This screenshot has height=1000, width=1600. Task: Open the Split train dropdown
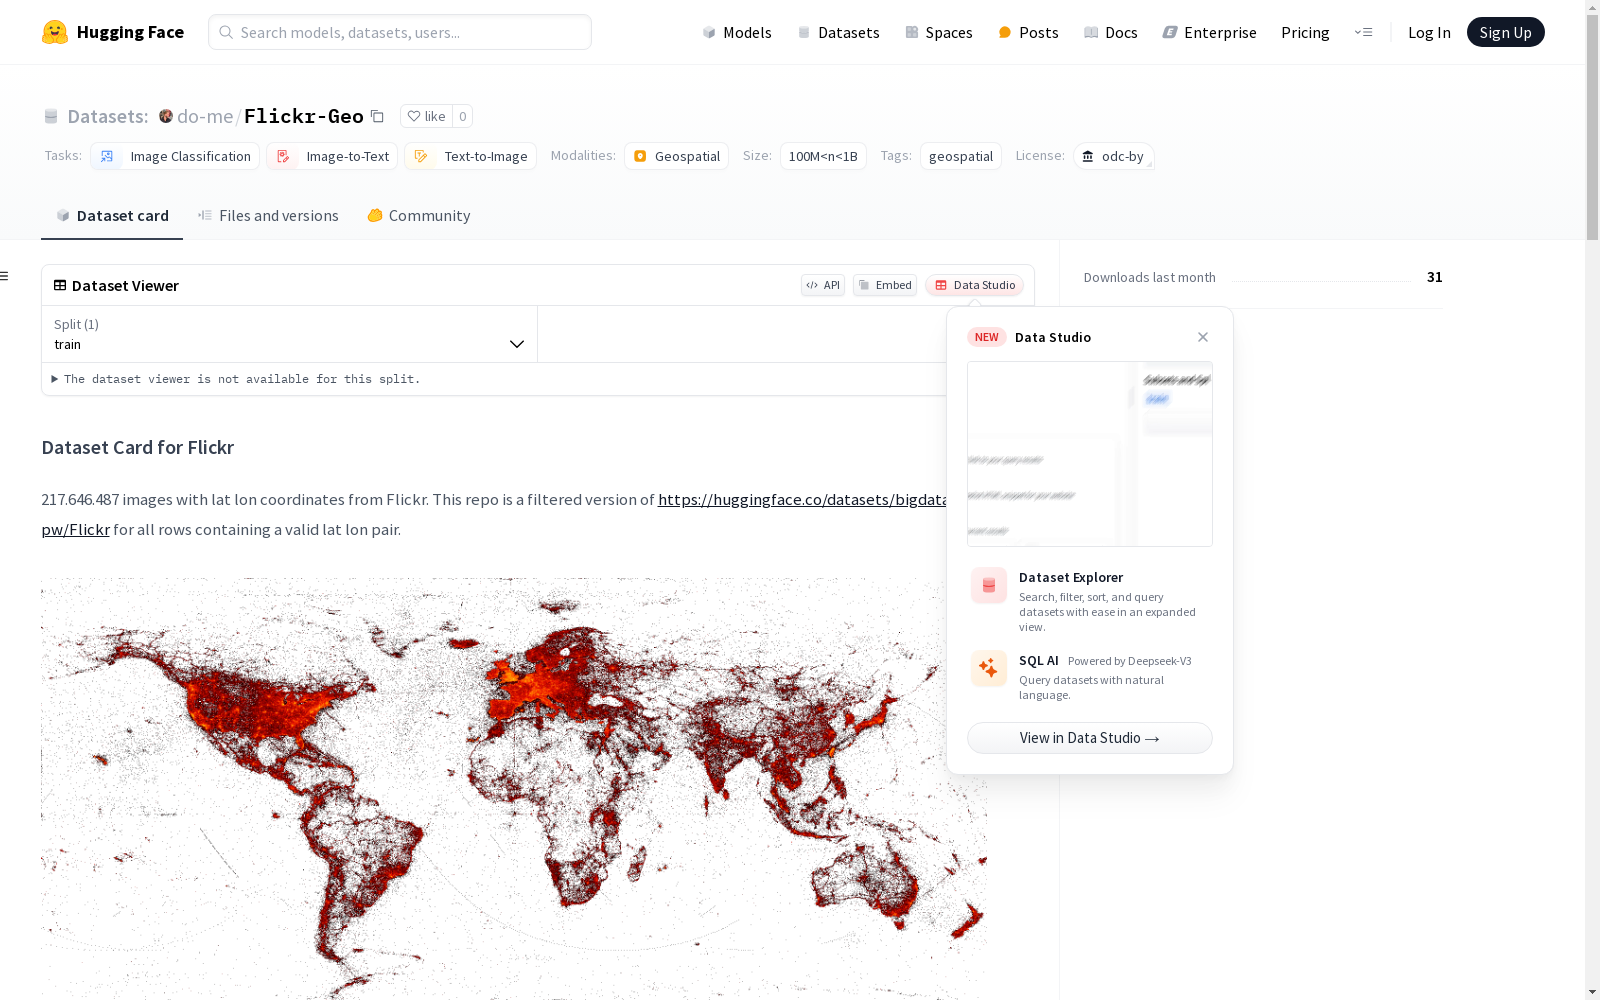[x=290, y=334]
